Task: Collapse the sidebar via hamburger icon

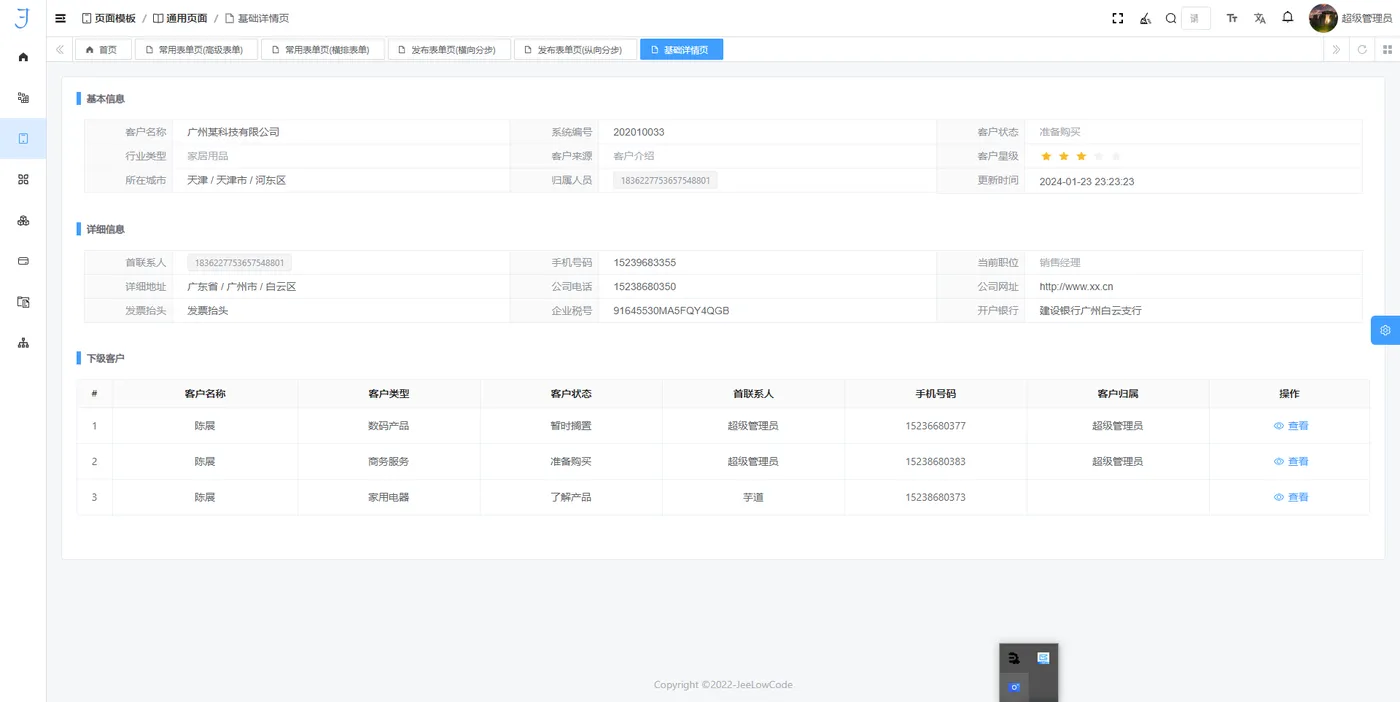Action: coord(59,18)
